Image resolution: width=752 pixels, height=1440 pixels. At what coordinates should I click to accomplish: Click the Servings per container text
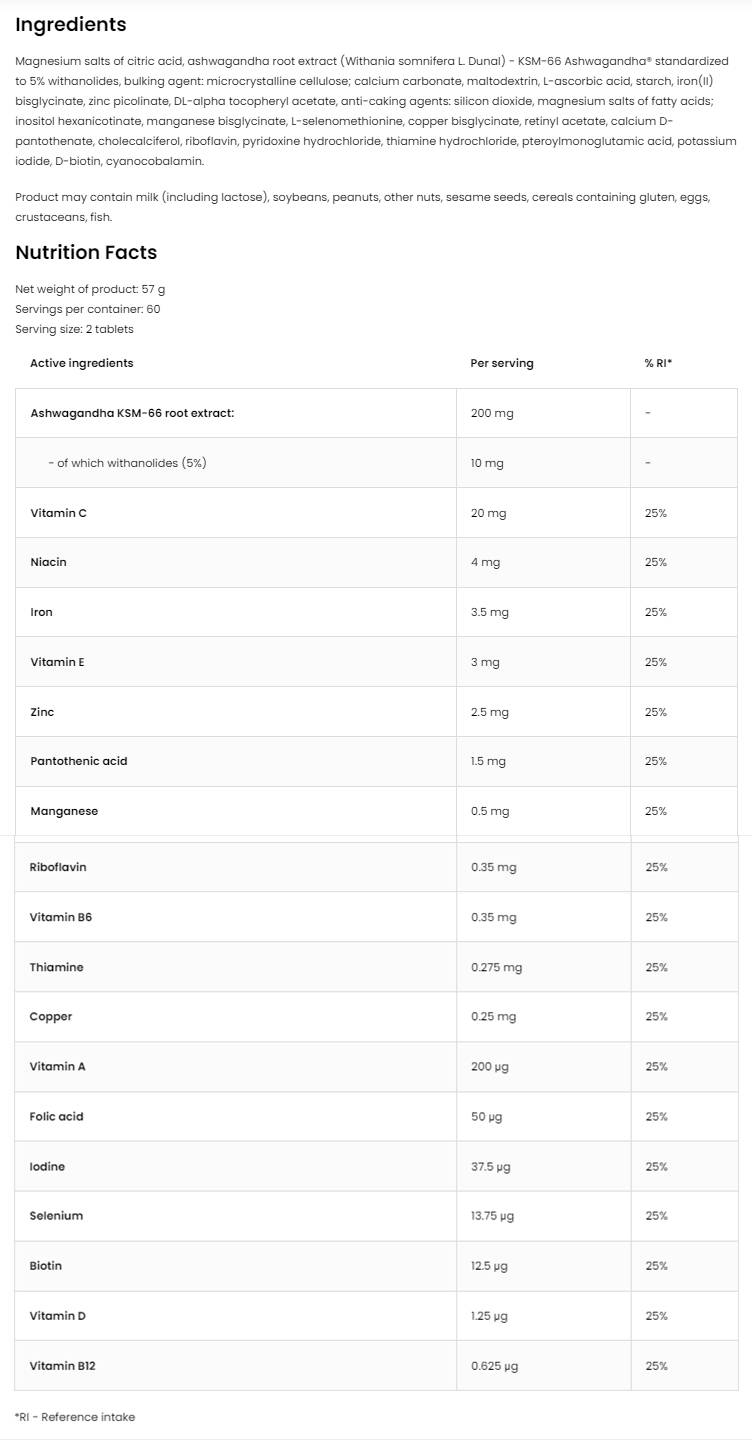click(88, 309)
